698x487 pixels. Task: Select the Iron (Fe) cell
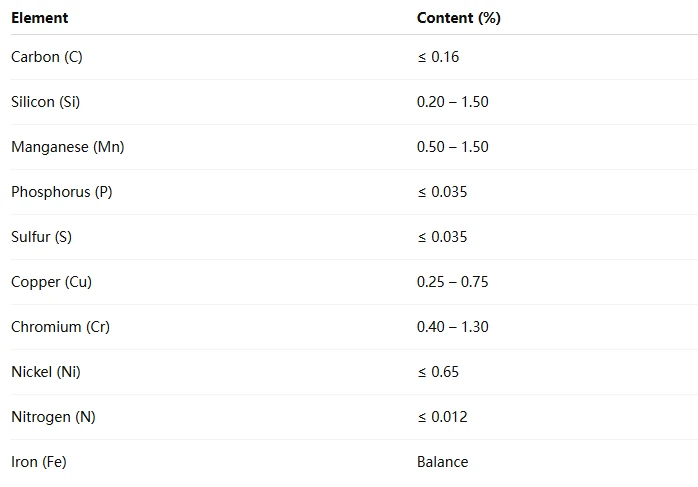click(x=39, y=462)
